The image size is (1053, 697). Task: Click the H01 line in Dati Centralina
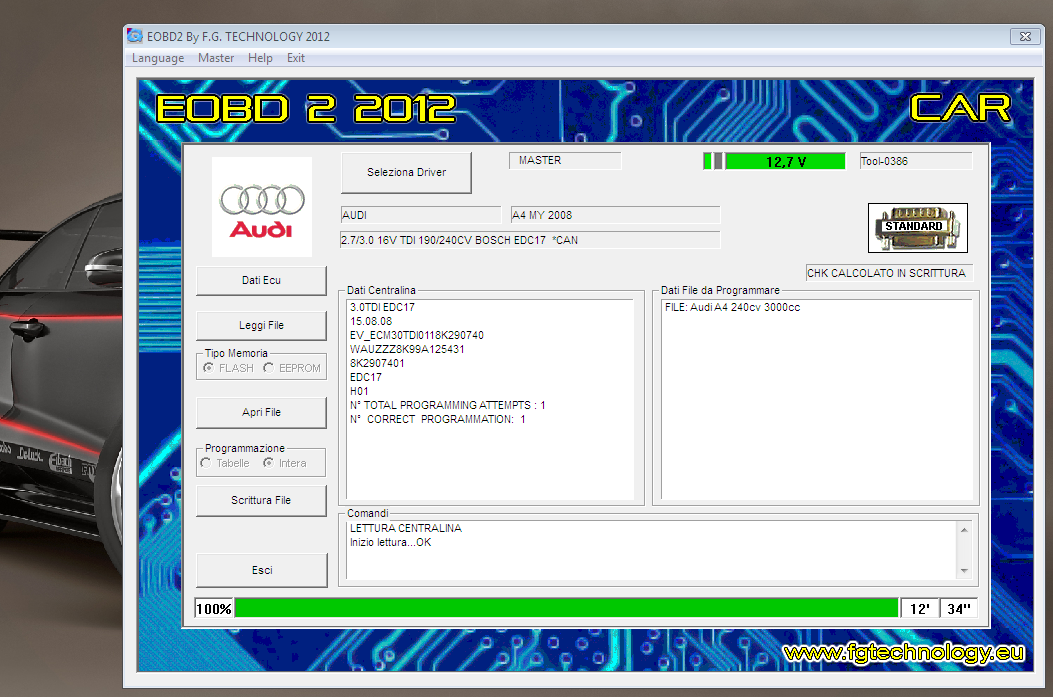click(359, 391)
